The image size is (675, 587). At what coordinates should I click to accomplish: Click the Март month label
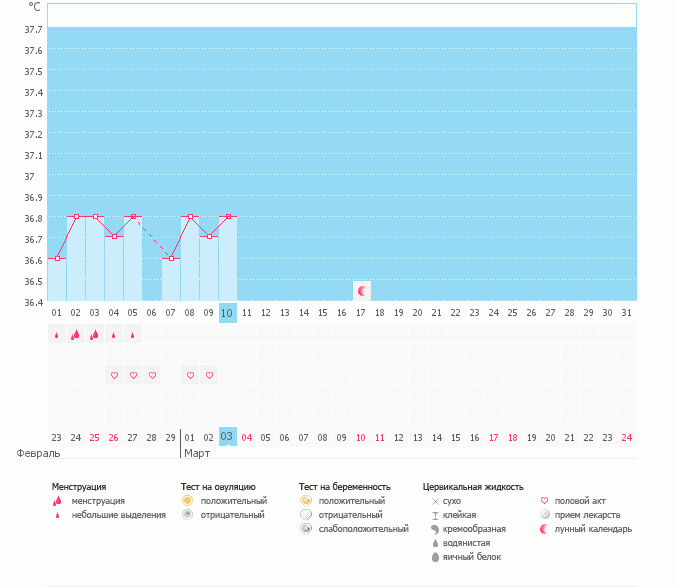(198, 453)
